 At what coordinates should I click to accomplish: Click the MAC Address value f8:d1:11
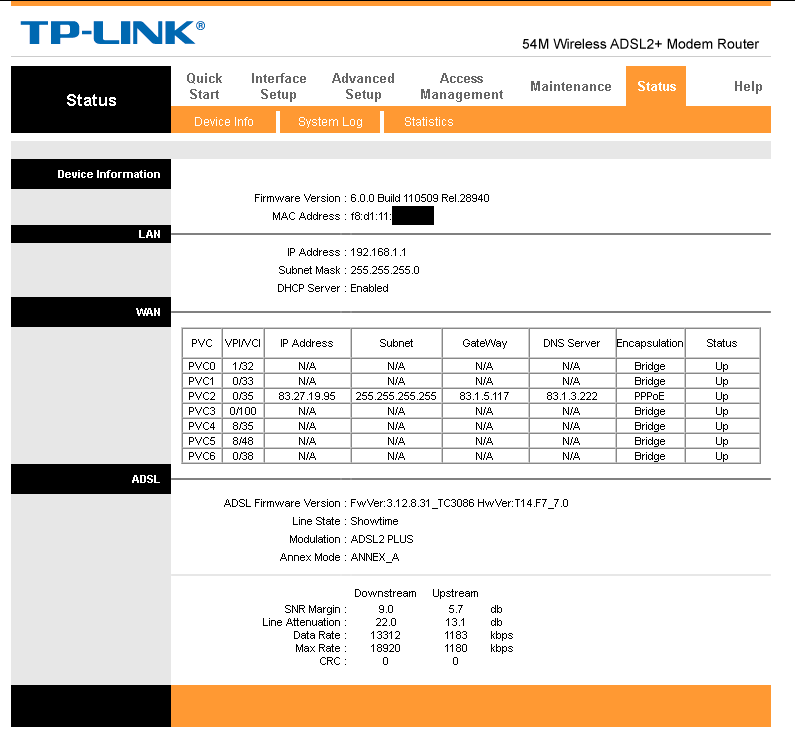[x=371, y=216]
